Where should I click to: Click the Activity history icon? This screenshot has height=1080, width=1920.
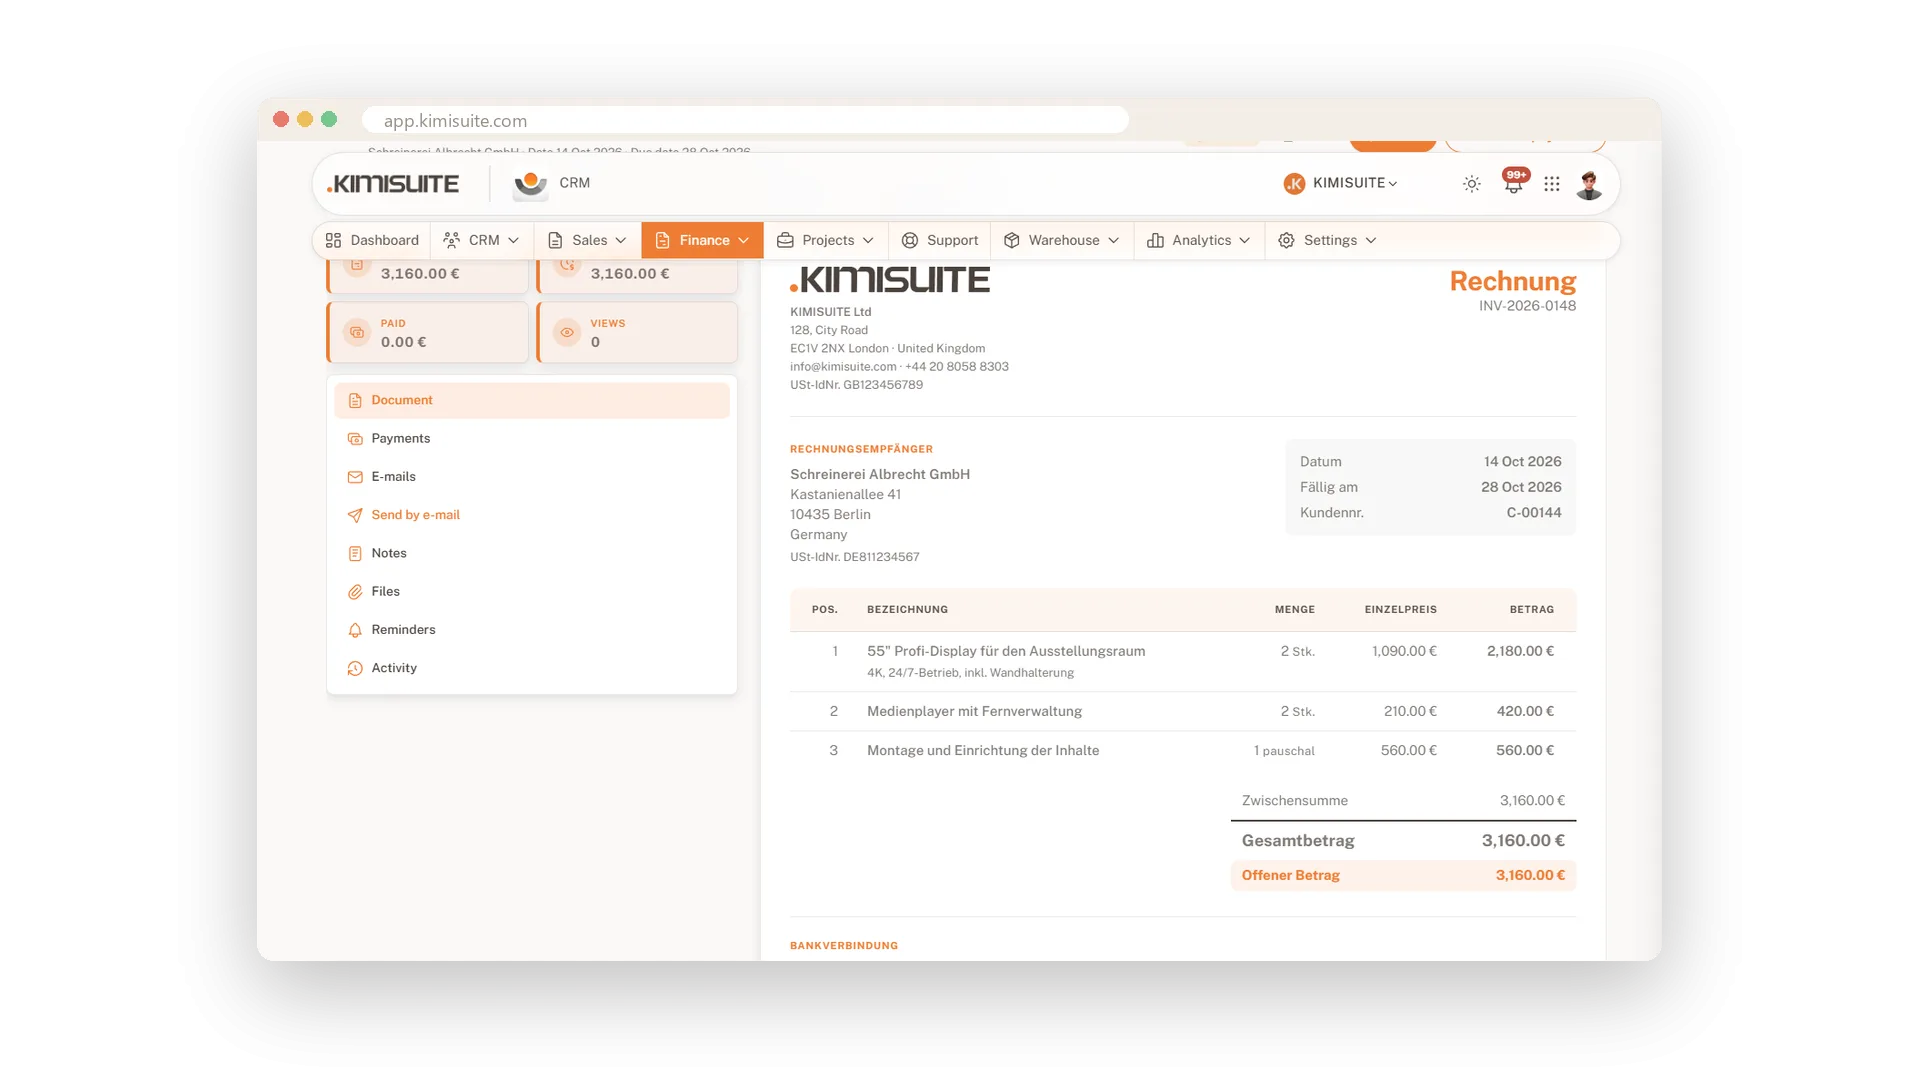(355, 668)
